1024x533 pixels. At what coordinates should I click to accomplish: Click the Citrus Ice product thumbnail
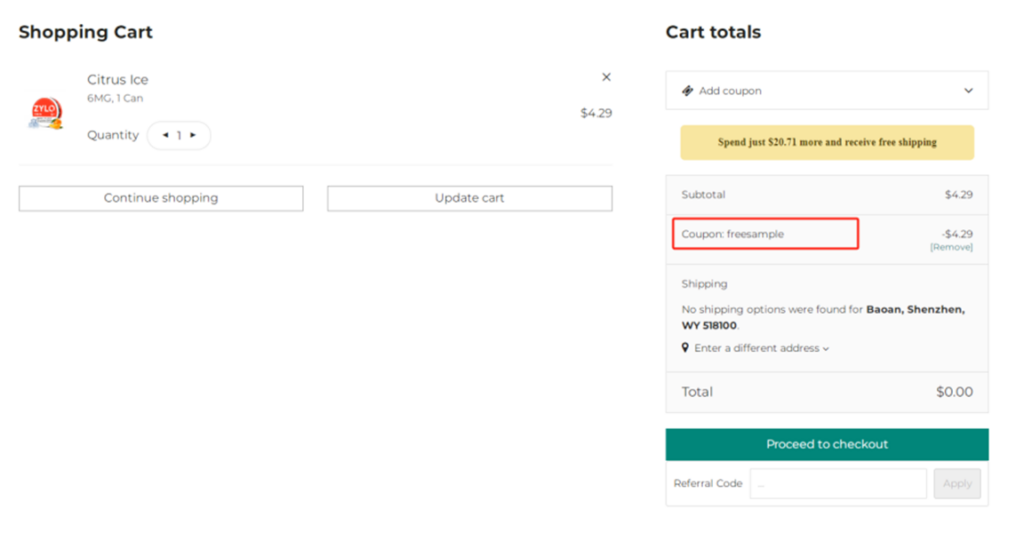pyautogui.click(x=45, y=112)
